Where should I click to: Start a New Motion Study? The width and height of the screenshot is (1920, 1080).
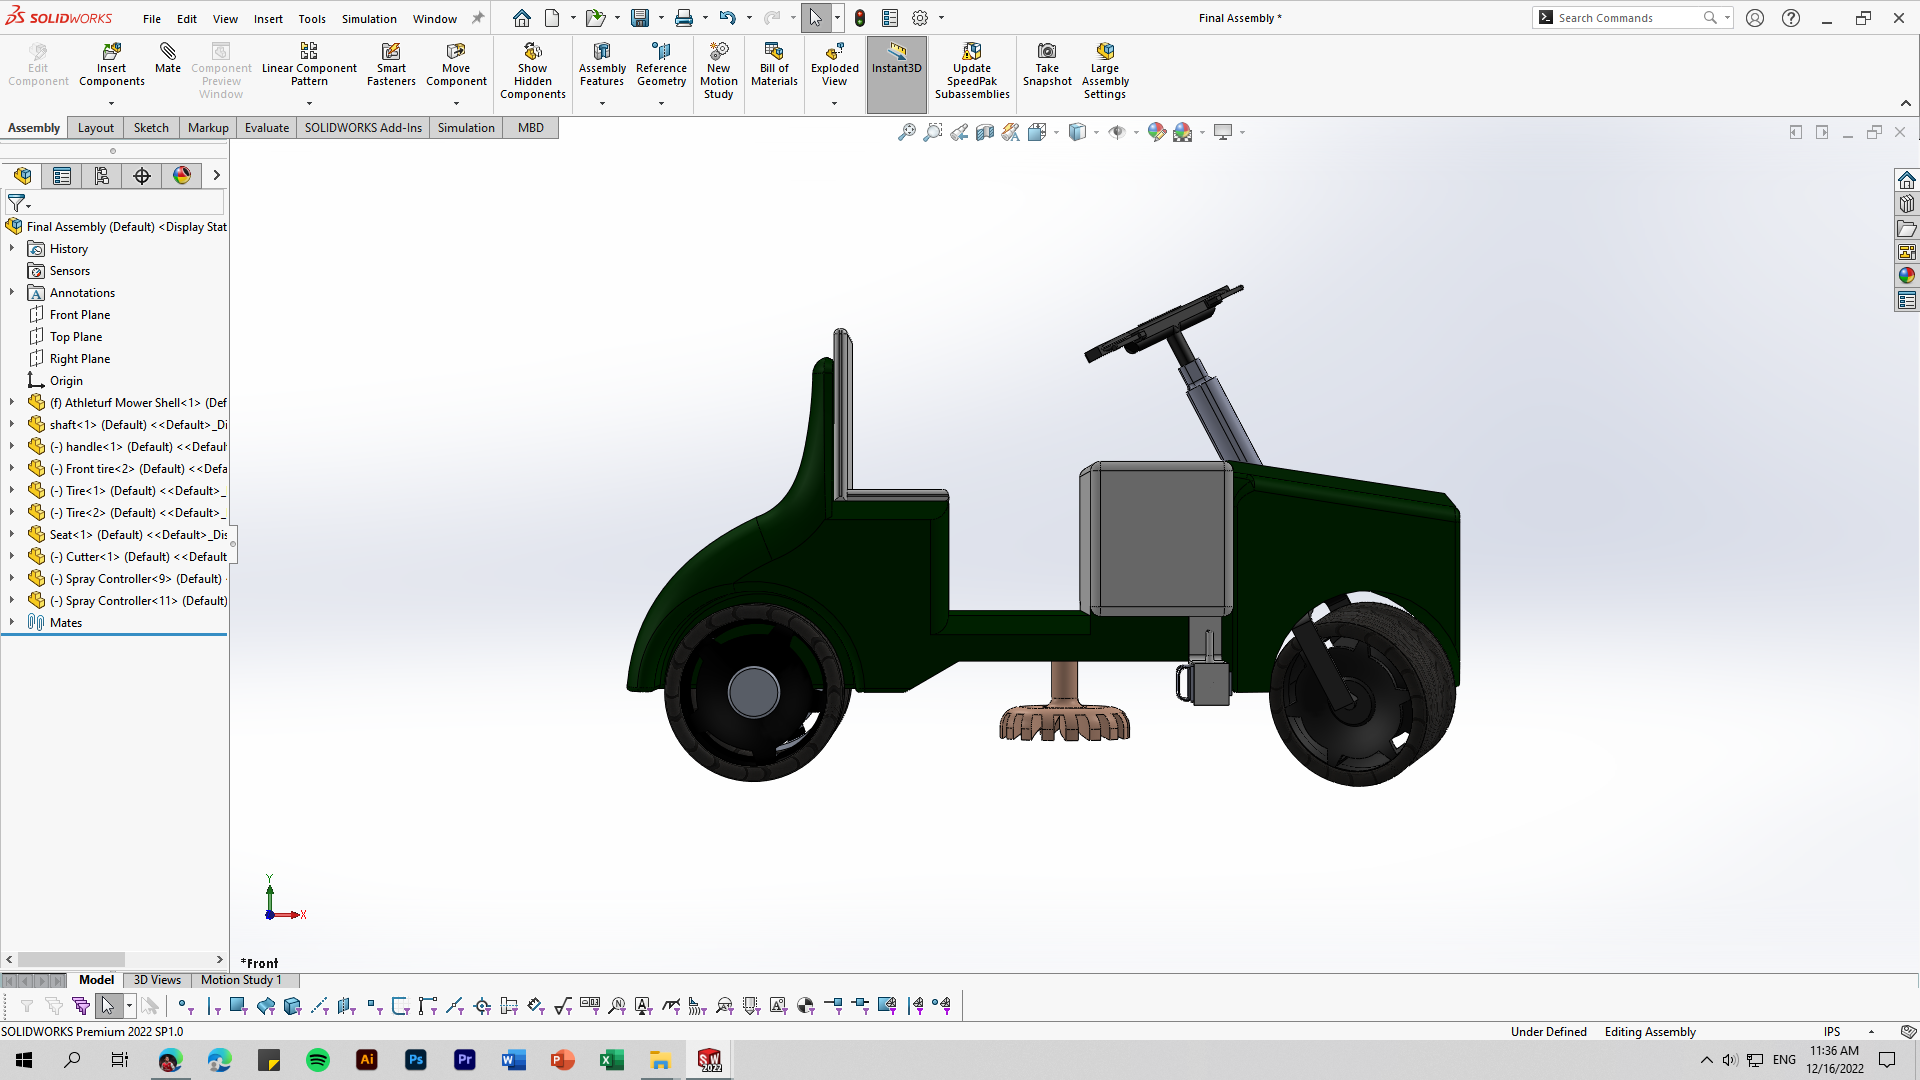[718, 70]
